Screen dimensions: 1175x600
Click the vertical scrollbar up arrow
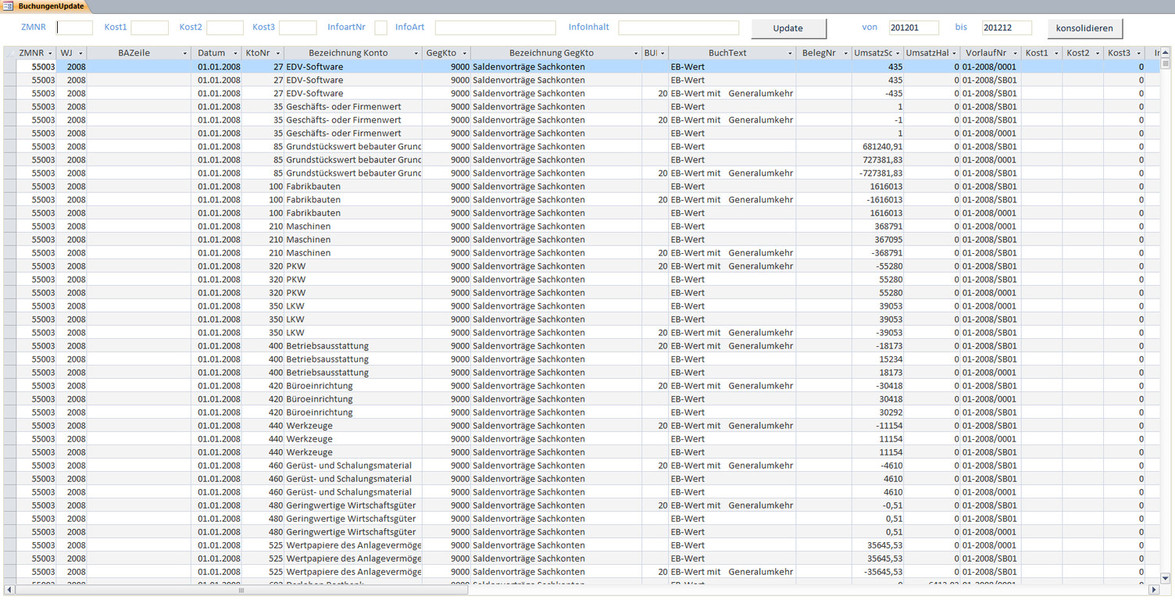click(x=1165, y=52)
